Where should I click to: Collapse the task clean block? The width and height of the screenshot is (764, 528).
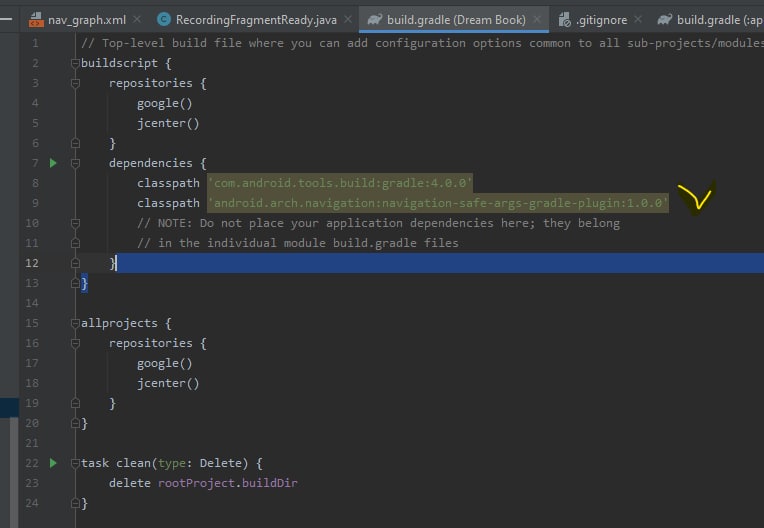coord(75,463)
